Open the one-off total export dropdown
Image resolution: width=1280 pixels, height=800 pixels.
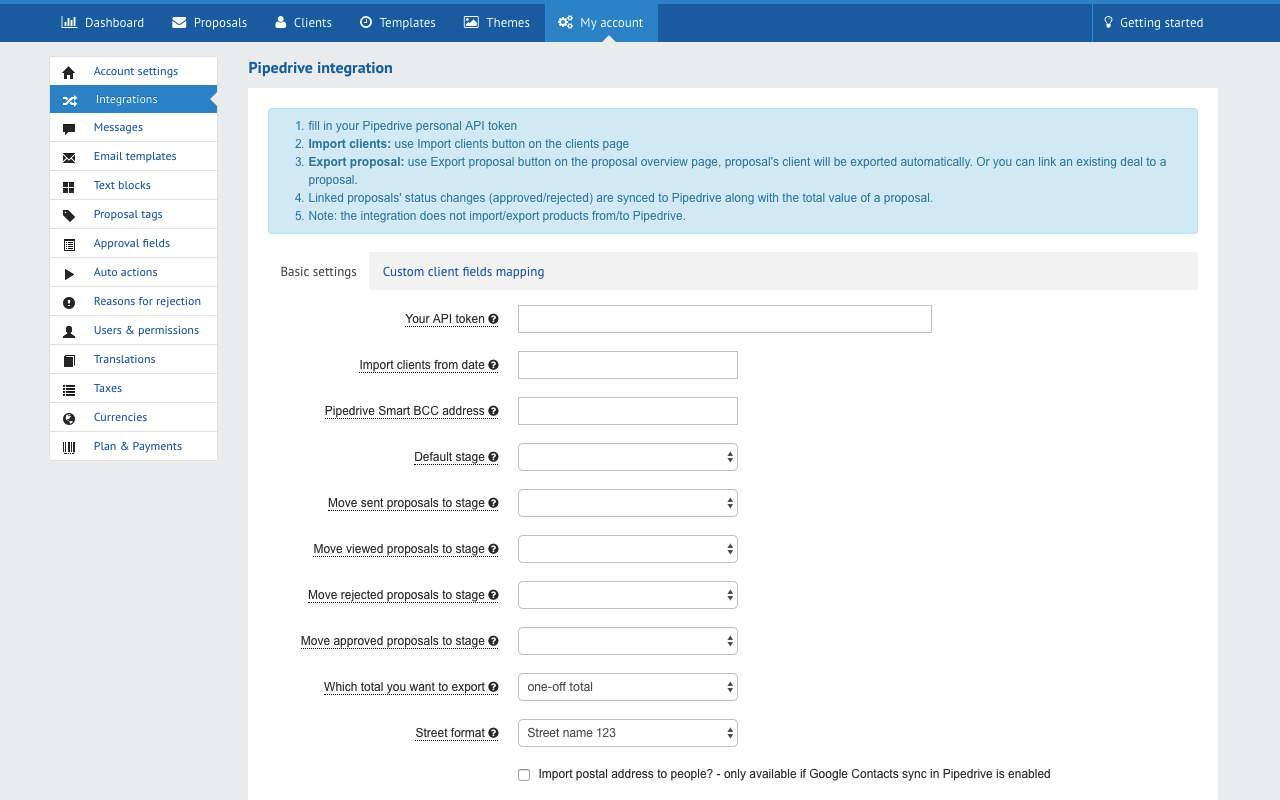click(628, 687)
